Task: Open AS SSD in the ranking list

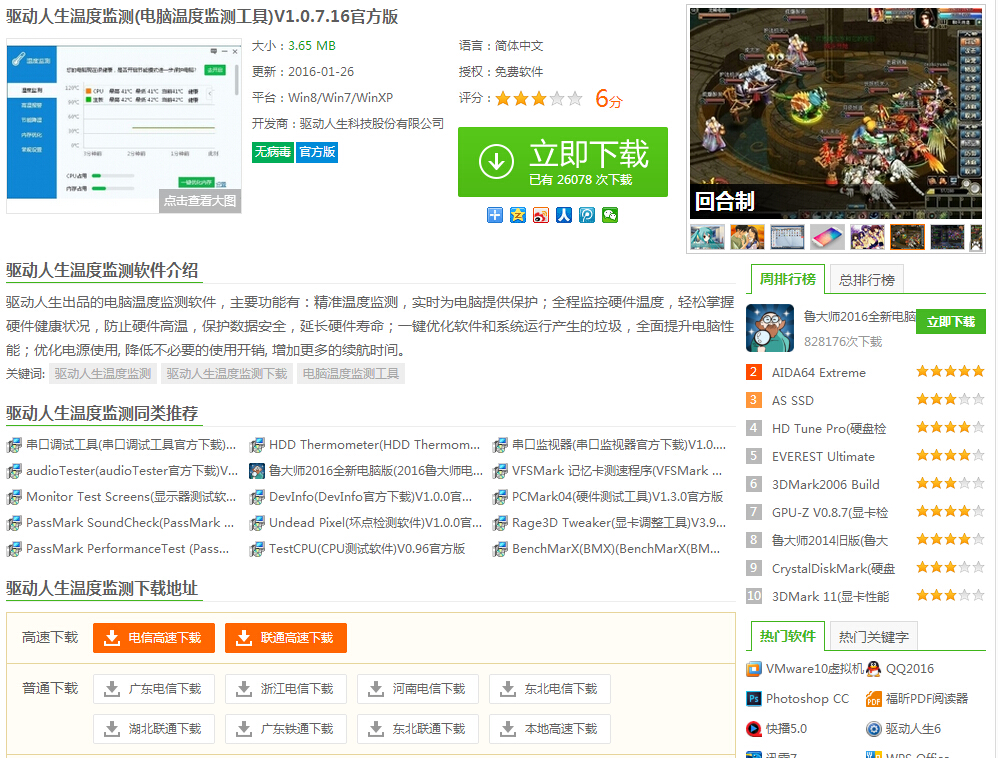Action: pyautogui.click(x=792, y=401)
